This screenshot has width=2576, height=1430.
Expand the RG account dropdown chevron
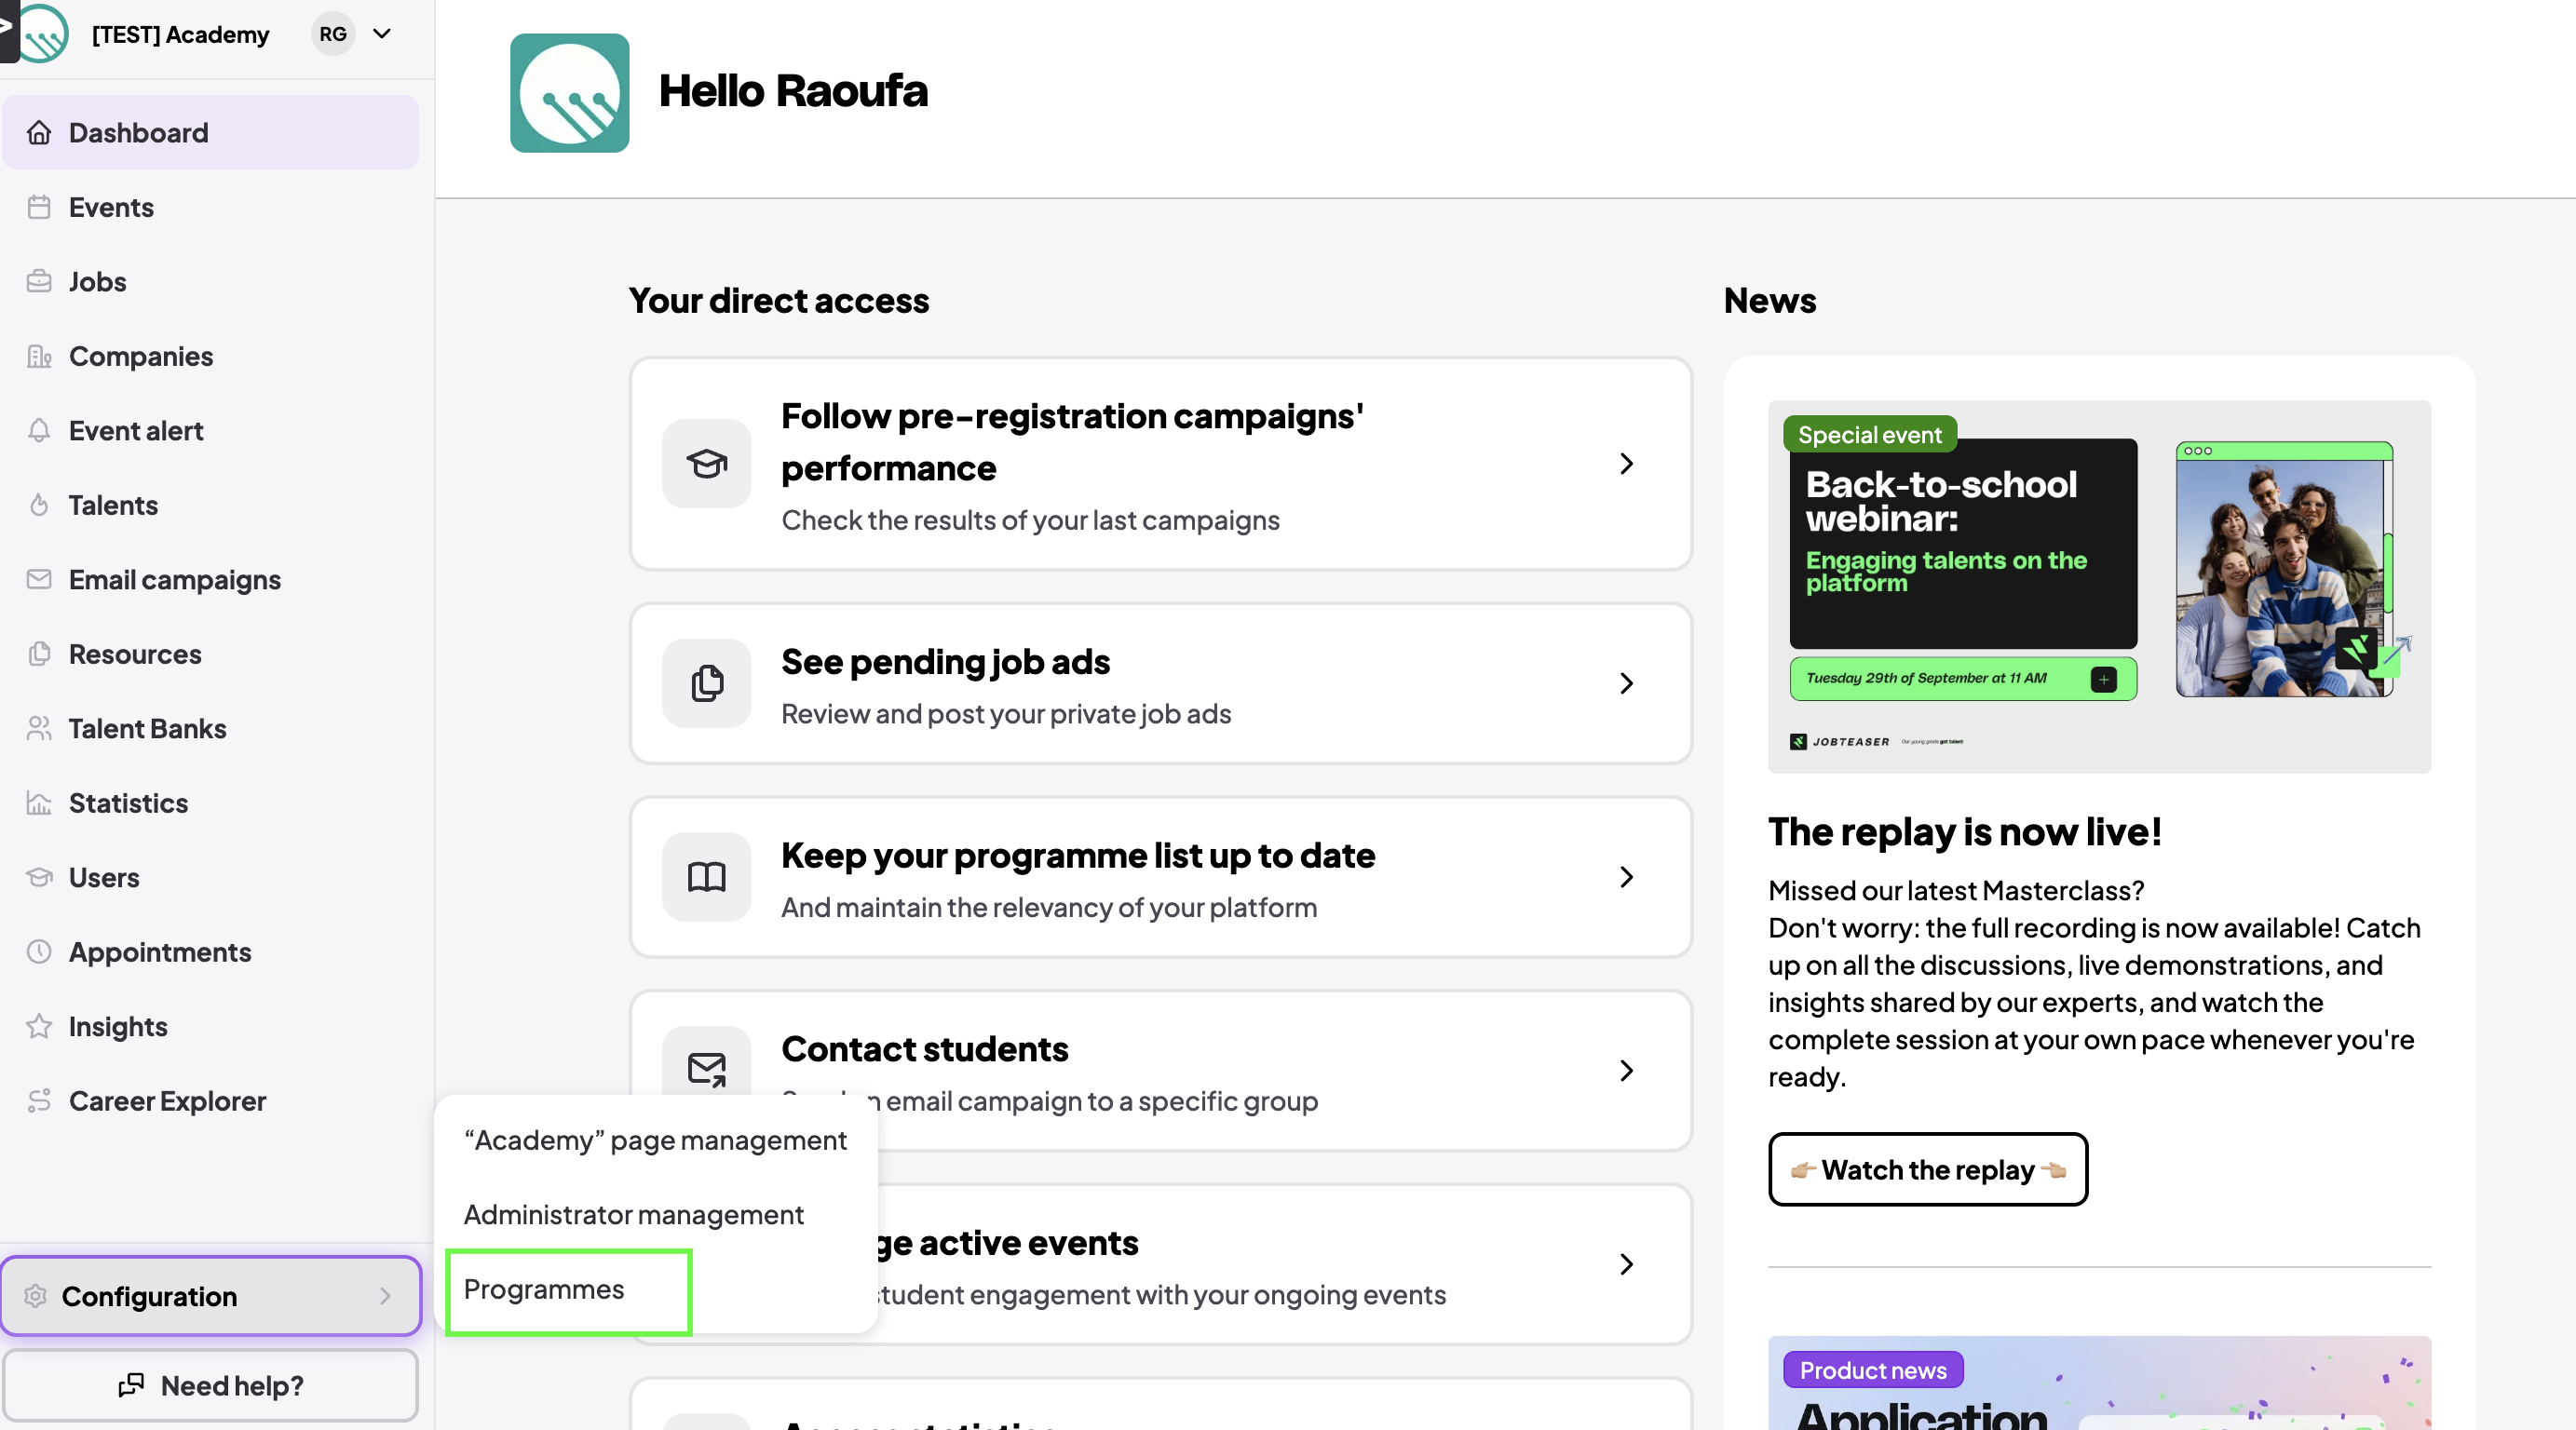(382, 34)
